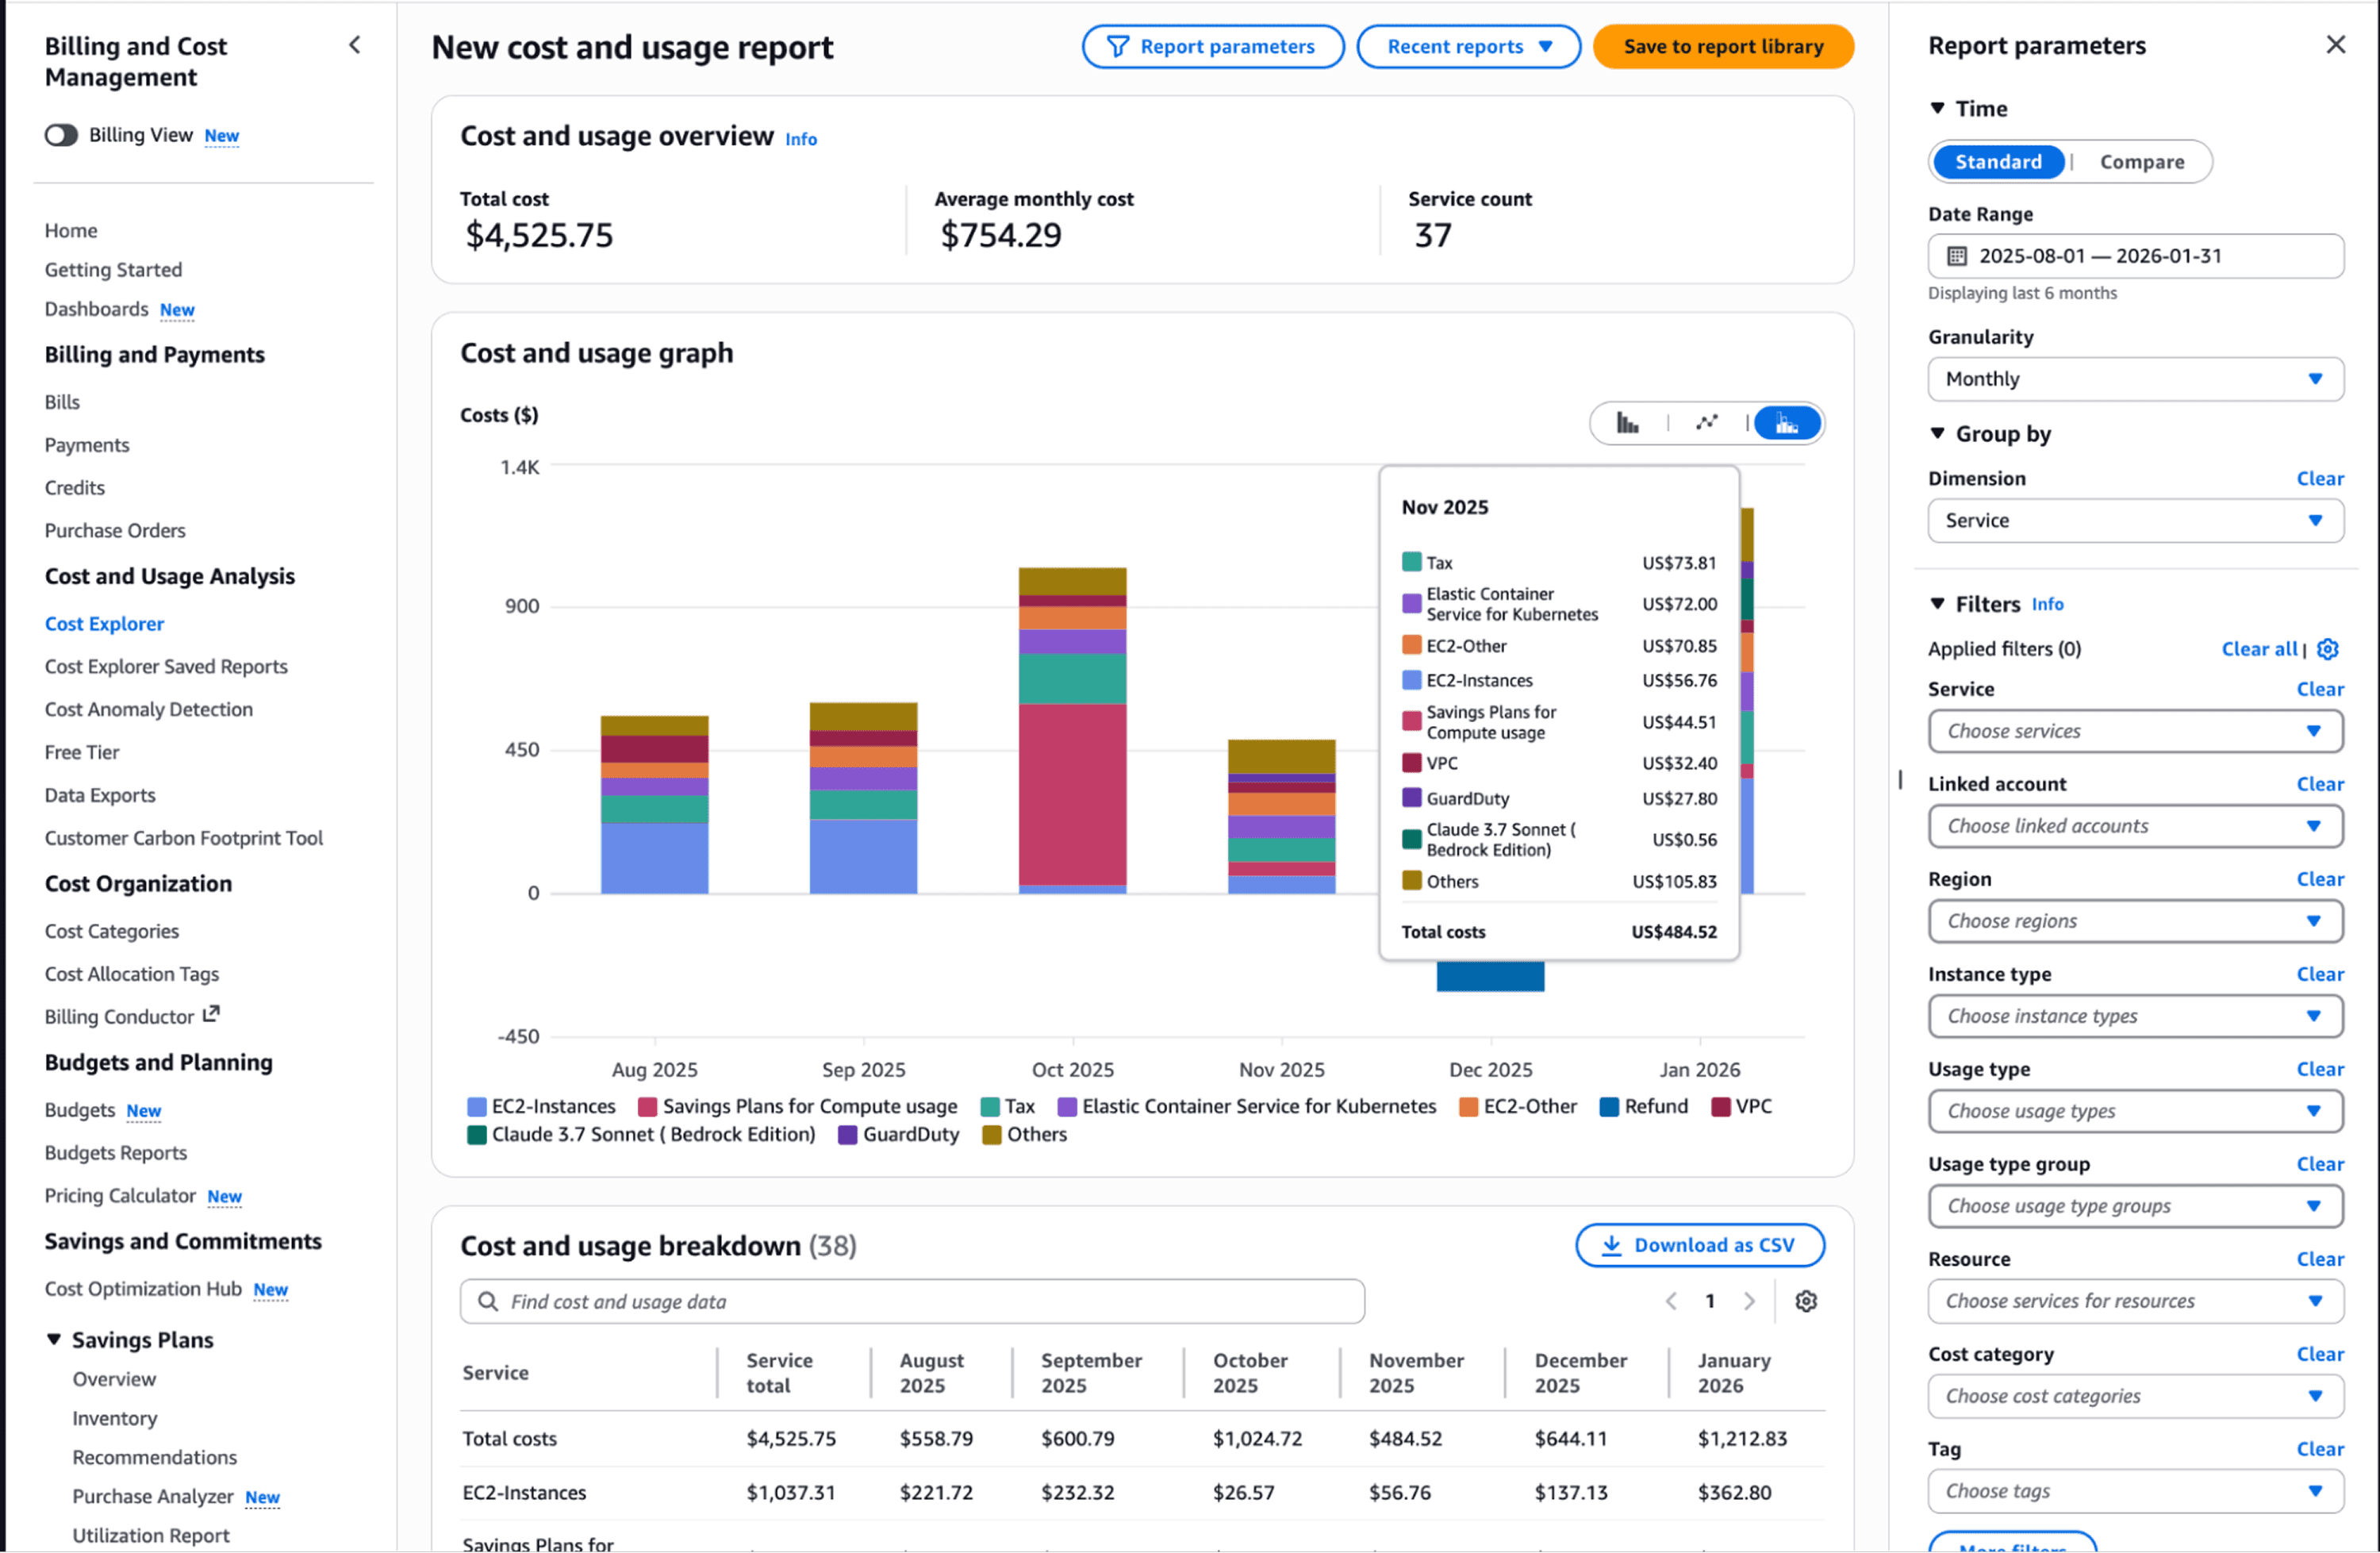Image resolution: width=2380 pixels, height=1553 pixels.
Task: Open breakdown table preferences gear icon
Action: [1805, 1301]
